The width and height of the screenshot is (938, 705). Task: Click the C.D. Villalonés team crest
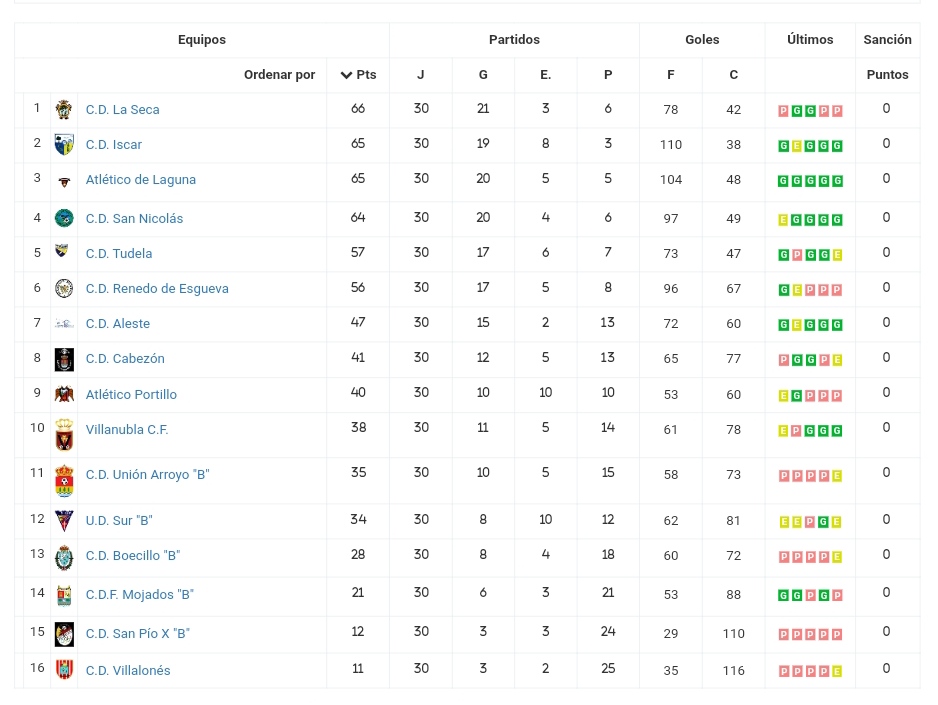[64, 670]
